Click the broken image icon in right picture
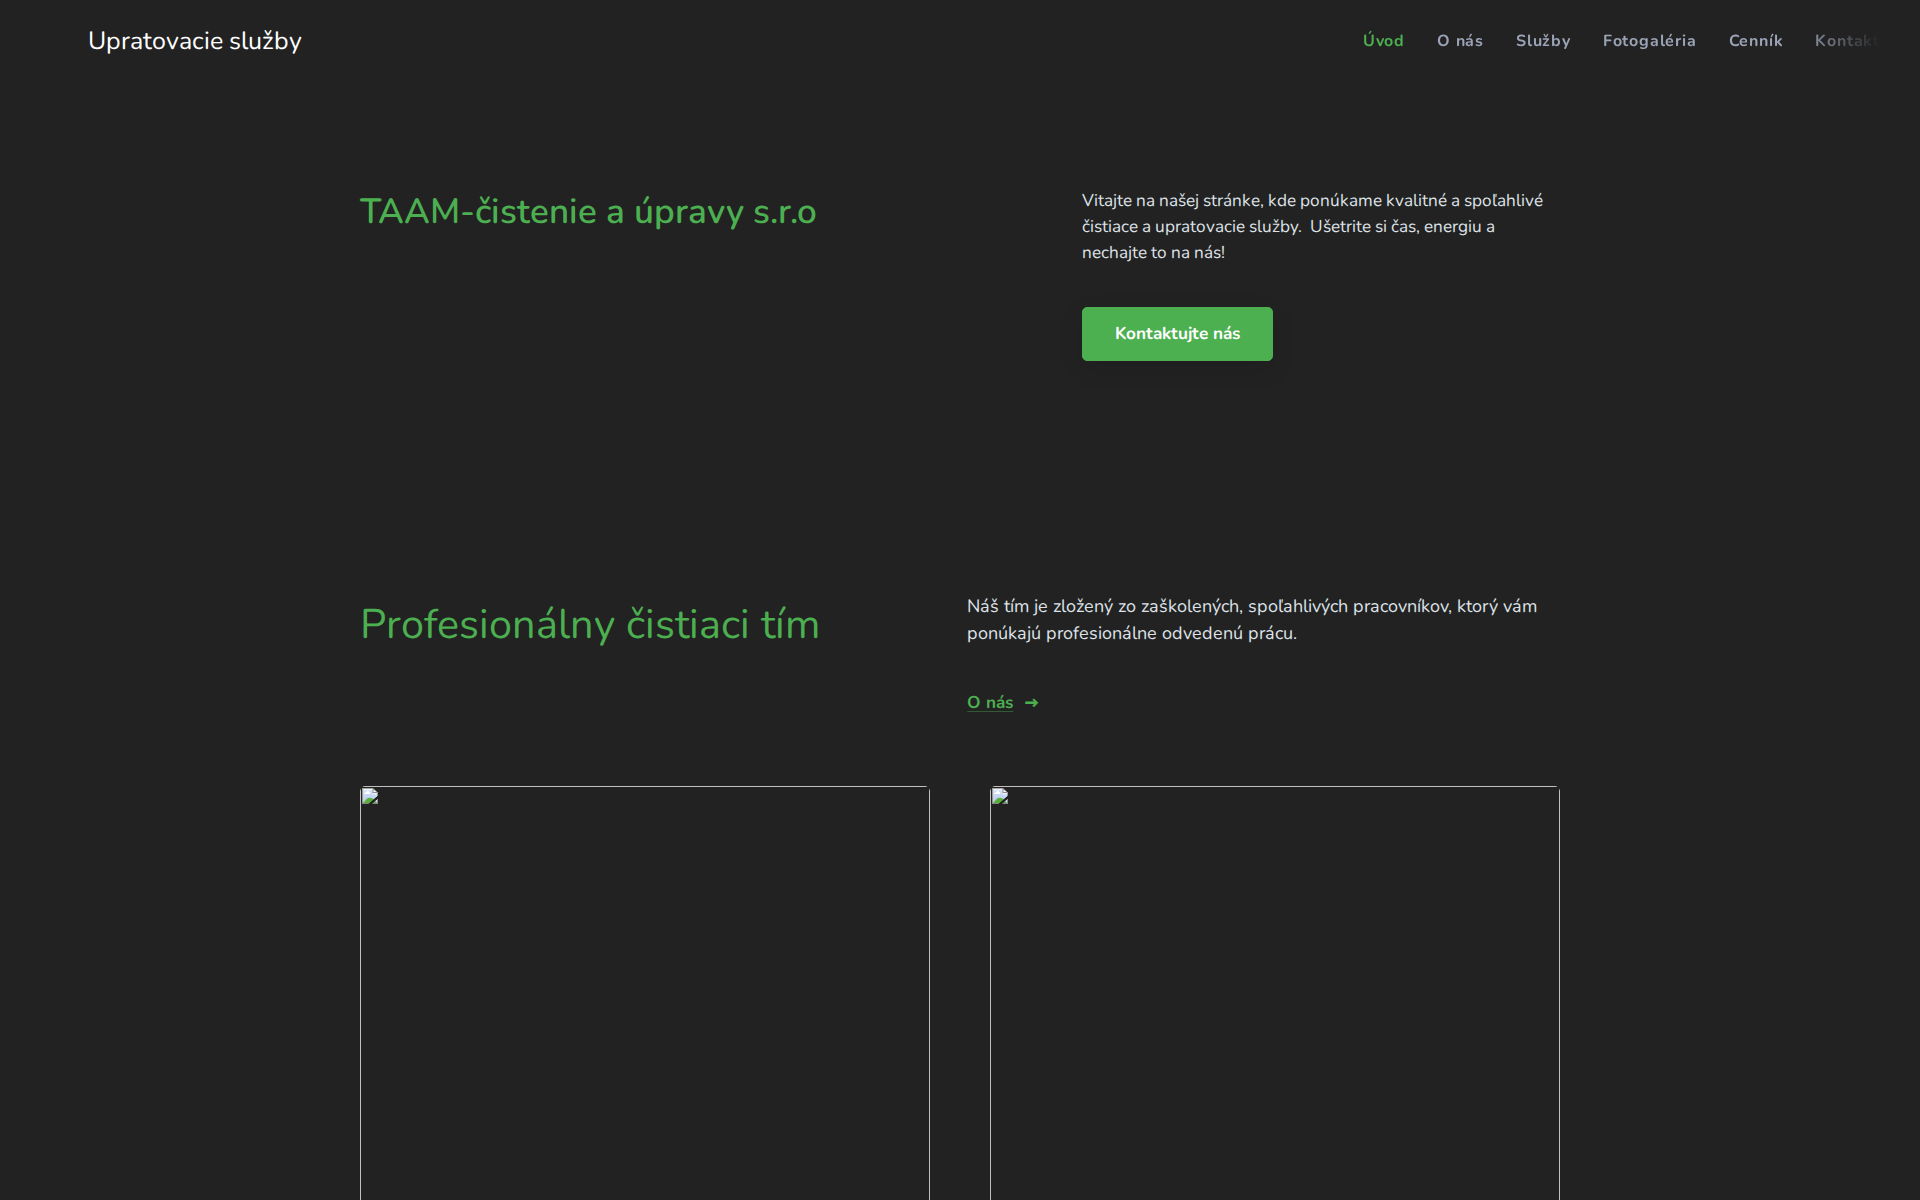The image size is (1920, 1200). coord(1000,797)
